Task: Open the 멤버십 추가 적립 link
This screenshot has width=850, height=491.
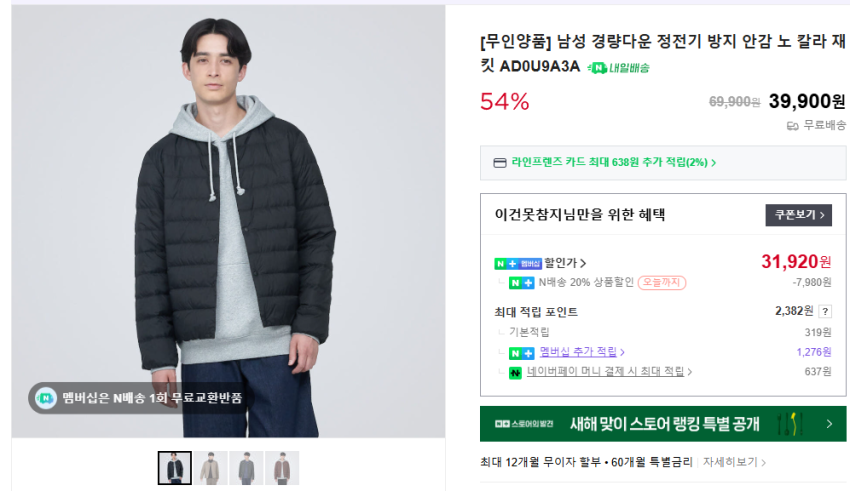Action: tap(578, 352)
